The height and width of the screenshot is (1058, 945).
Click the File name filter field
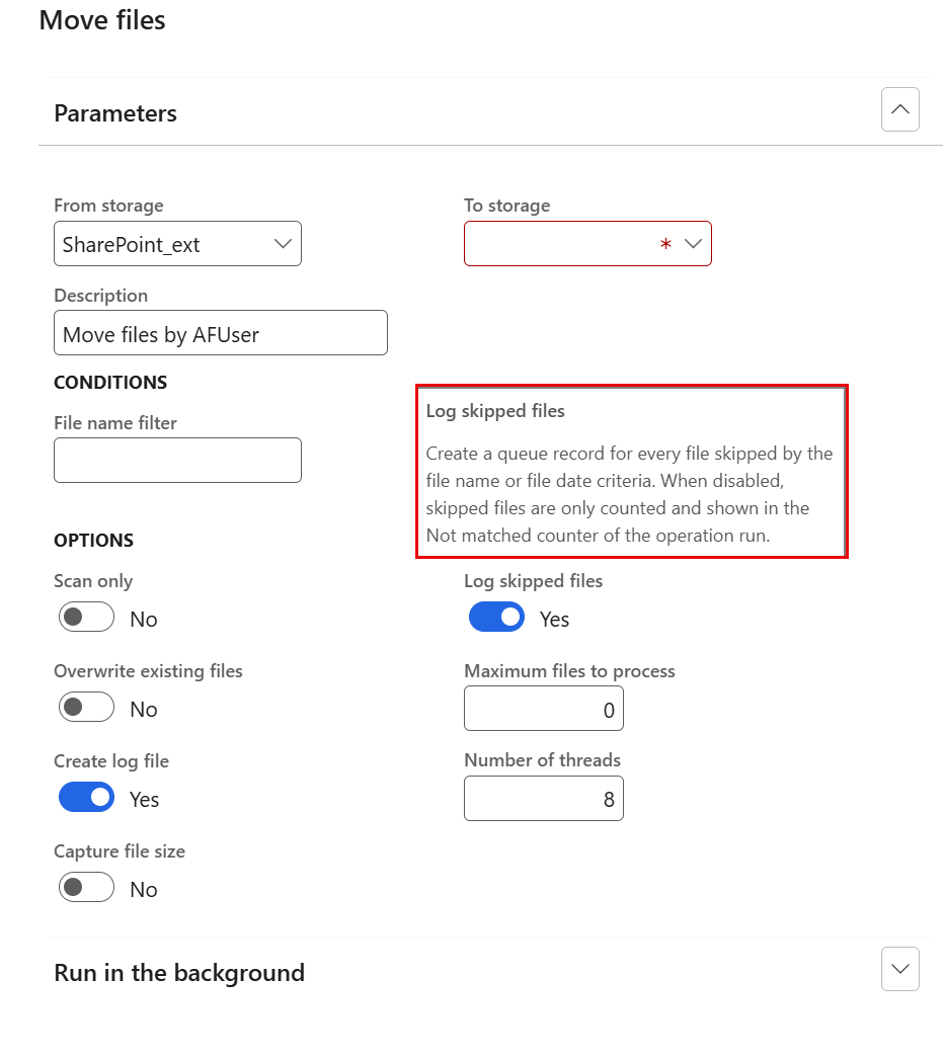(177, 460)
